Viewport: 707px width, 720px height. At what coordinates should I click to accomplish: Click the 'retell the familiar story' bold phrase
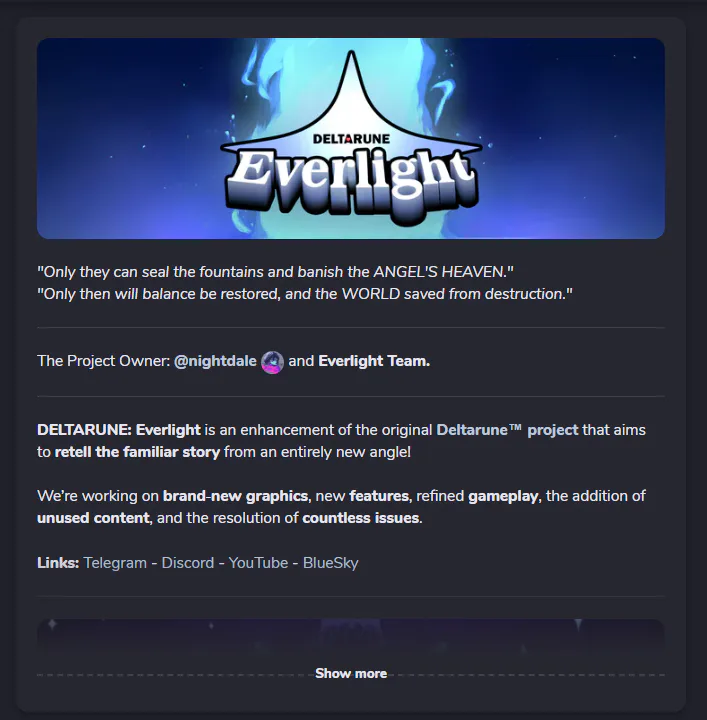pos(137,452)
